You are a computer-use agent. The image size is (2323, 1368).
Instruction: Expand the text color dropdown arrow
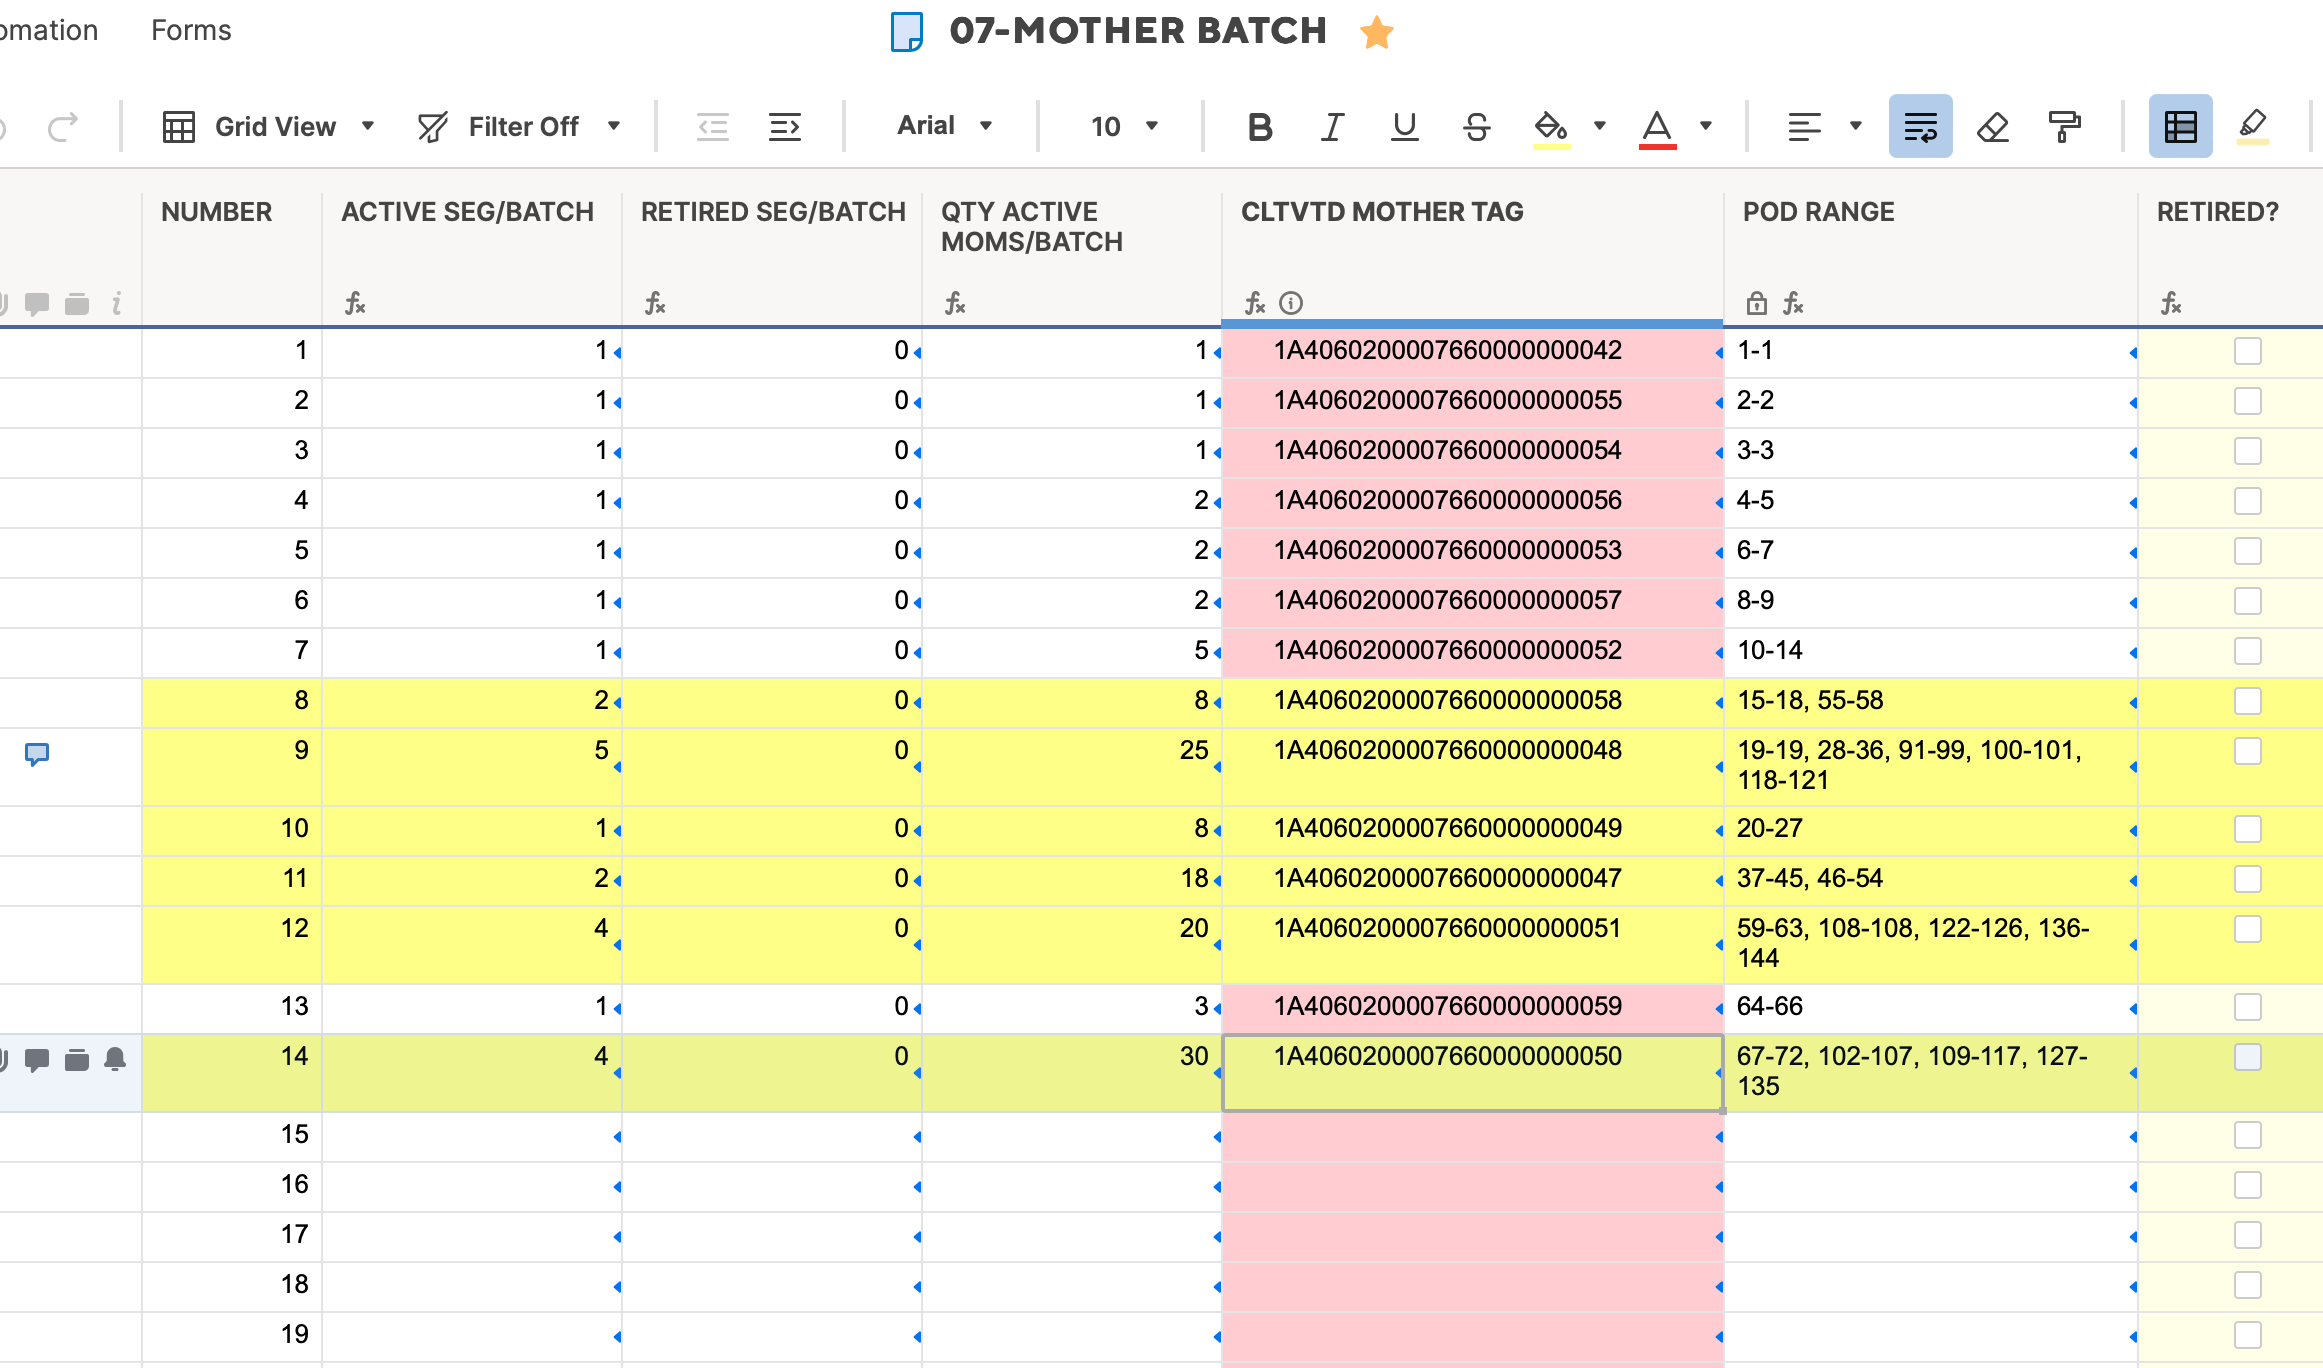(1706, 126)
